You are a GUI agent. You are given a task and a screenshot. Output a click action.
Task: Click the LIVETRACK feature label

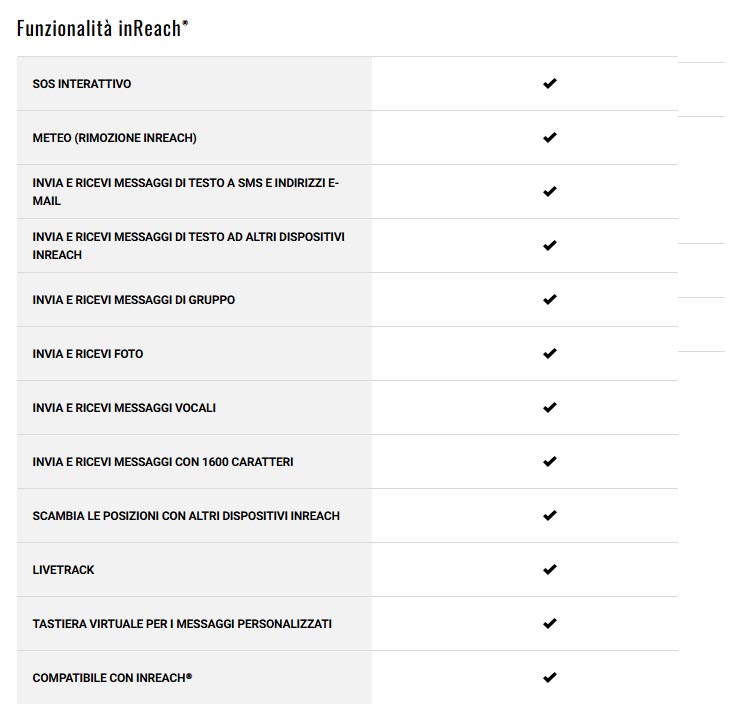pyautogui.click(x=64, y=570)
